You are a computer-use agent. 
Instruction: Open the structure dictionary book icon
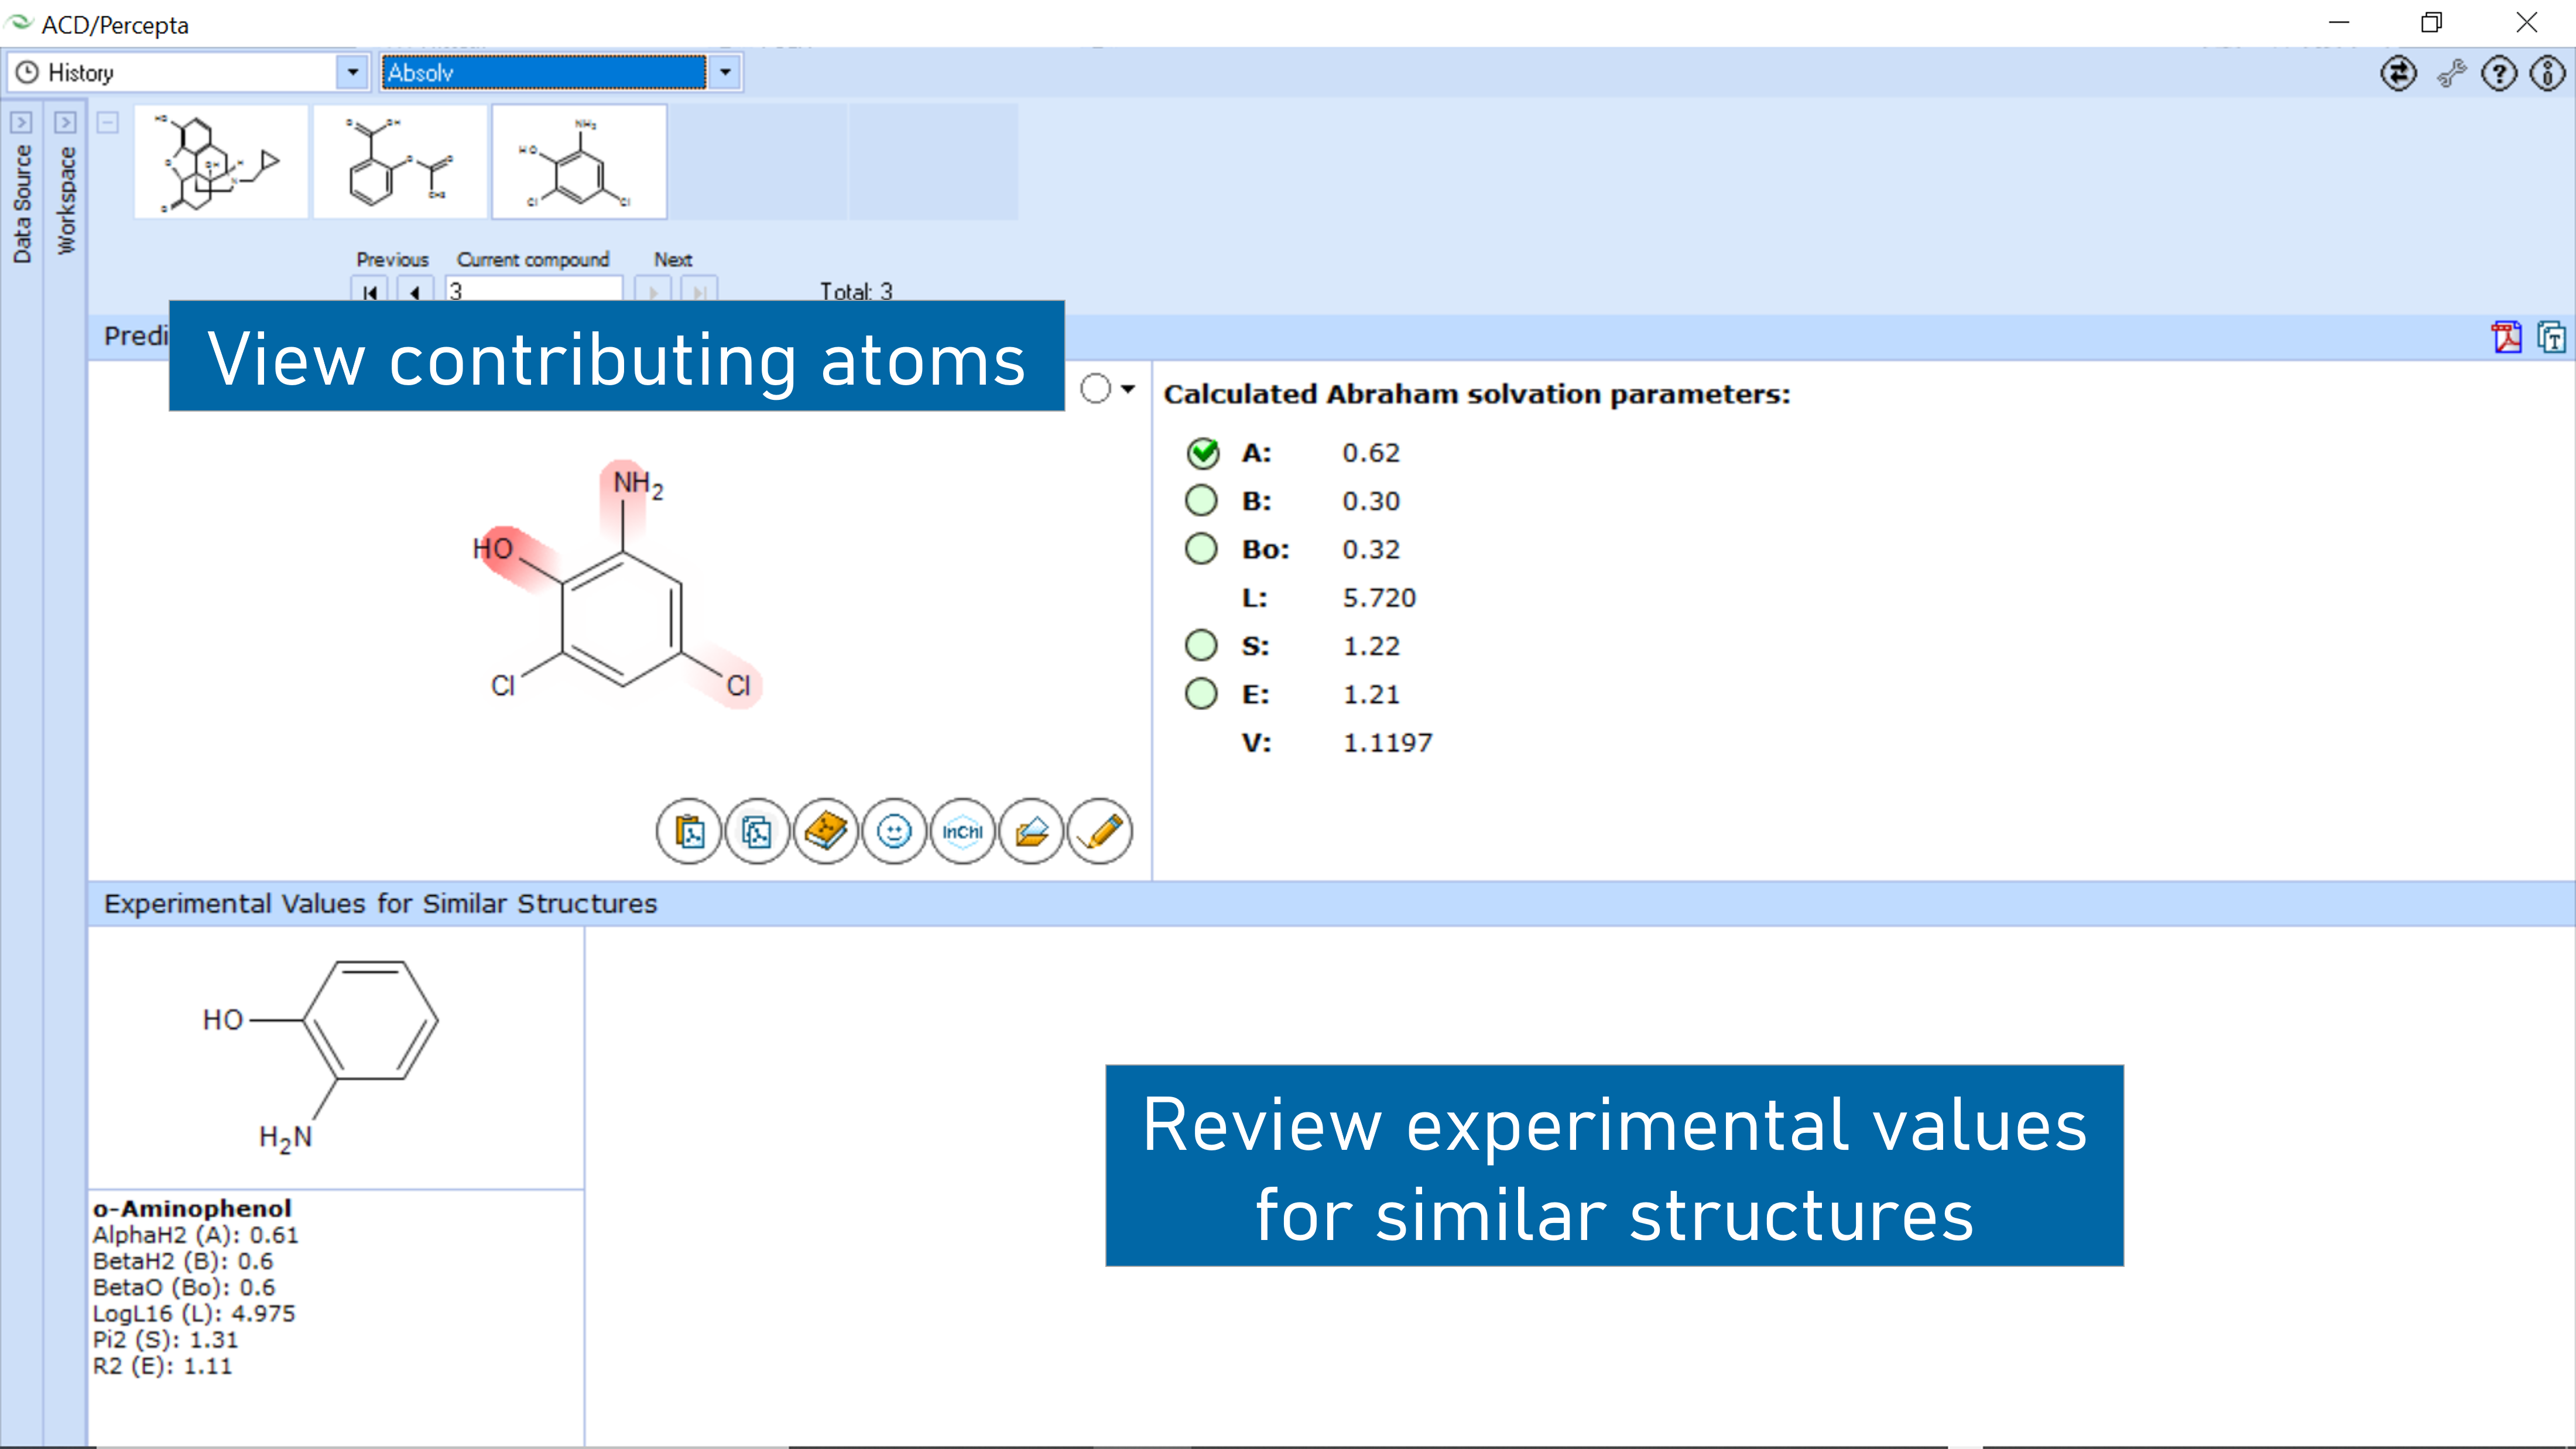click(x=826, y=831)
